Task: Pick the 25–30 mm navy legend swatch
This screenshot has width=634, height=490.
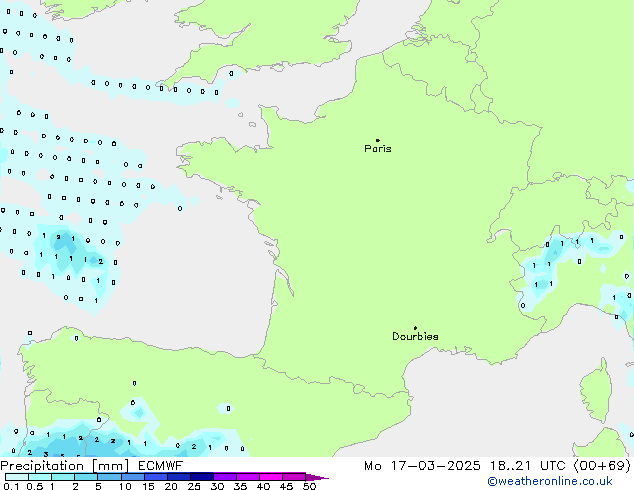Action: (x=201, y=477)
